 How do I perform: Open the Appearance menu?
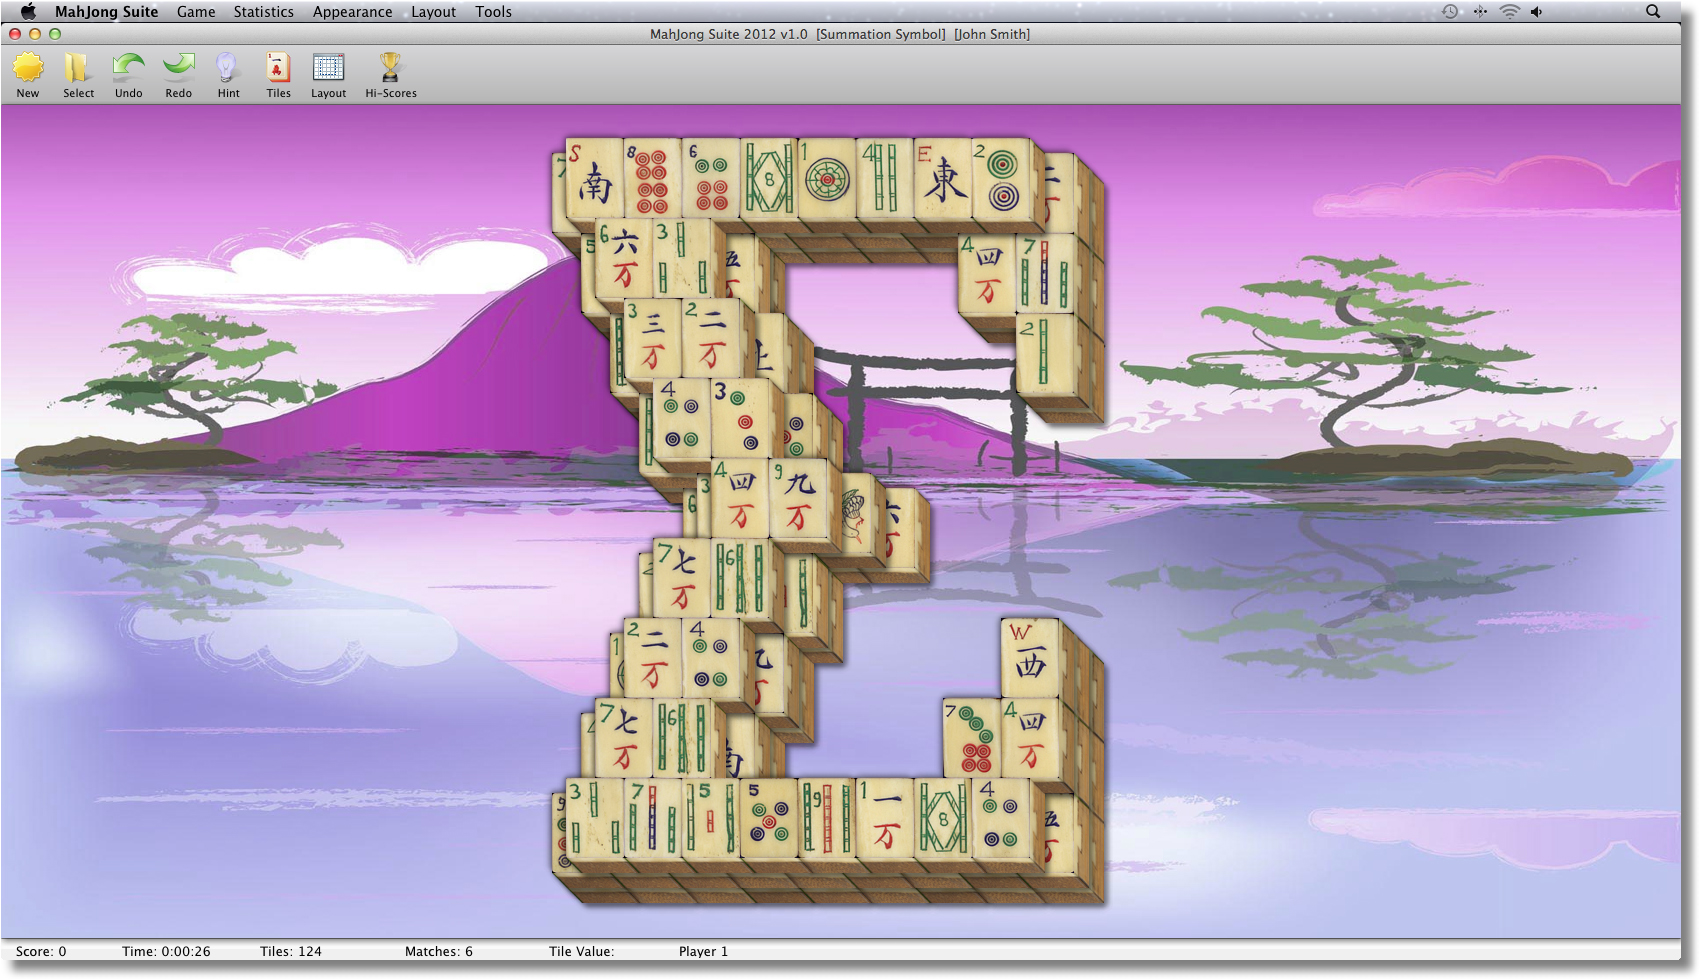(x=352, y=12)
